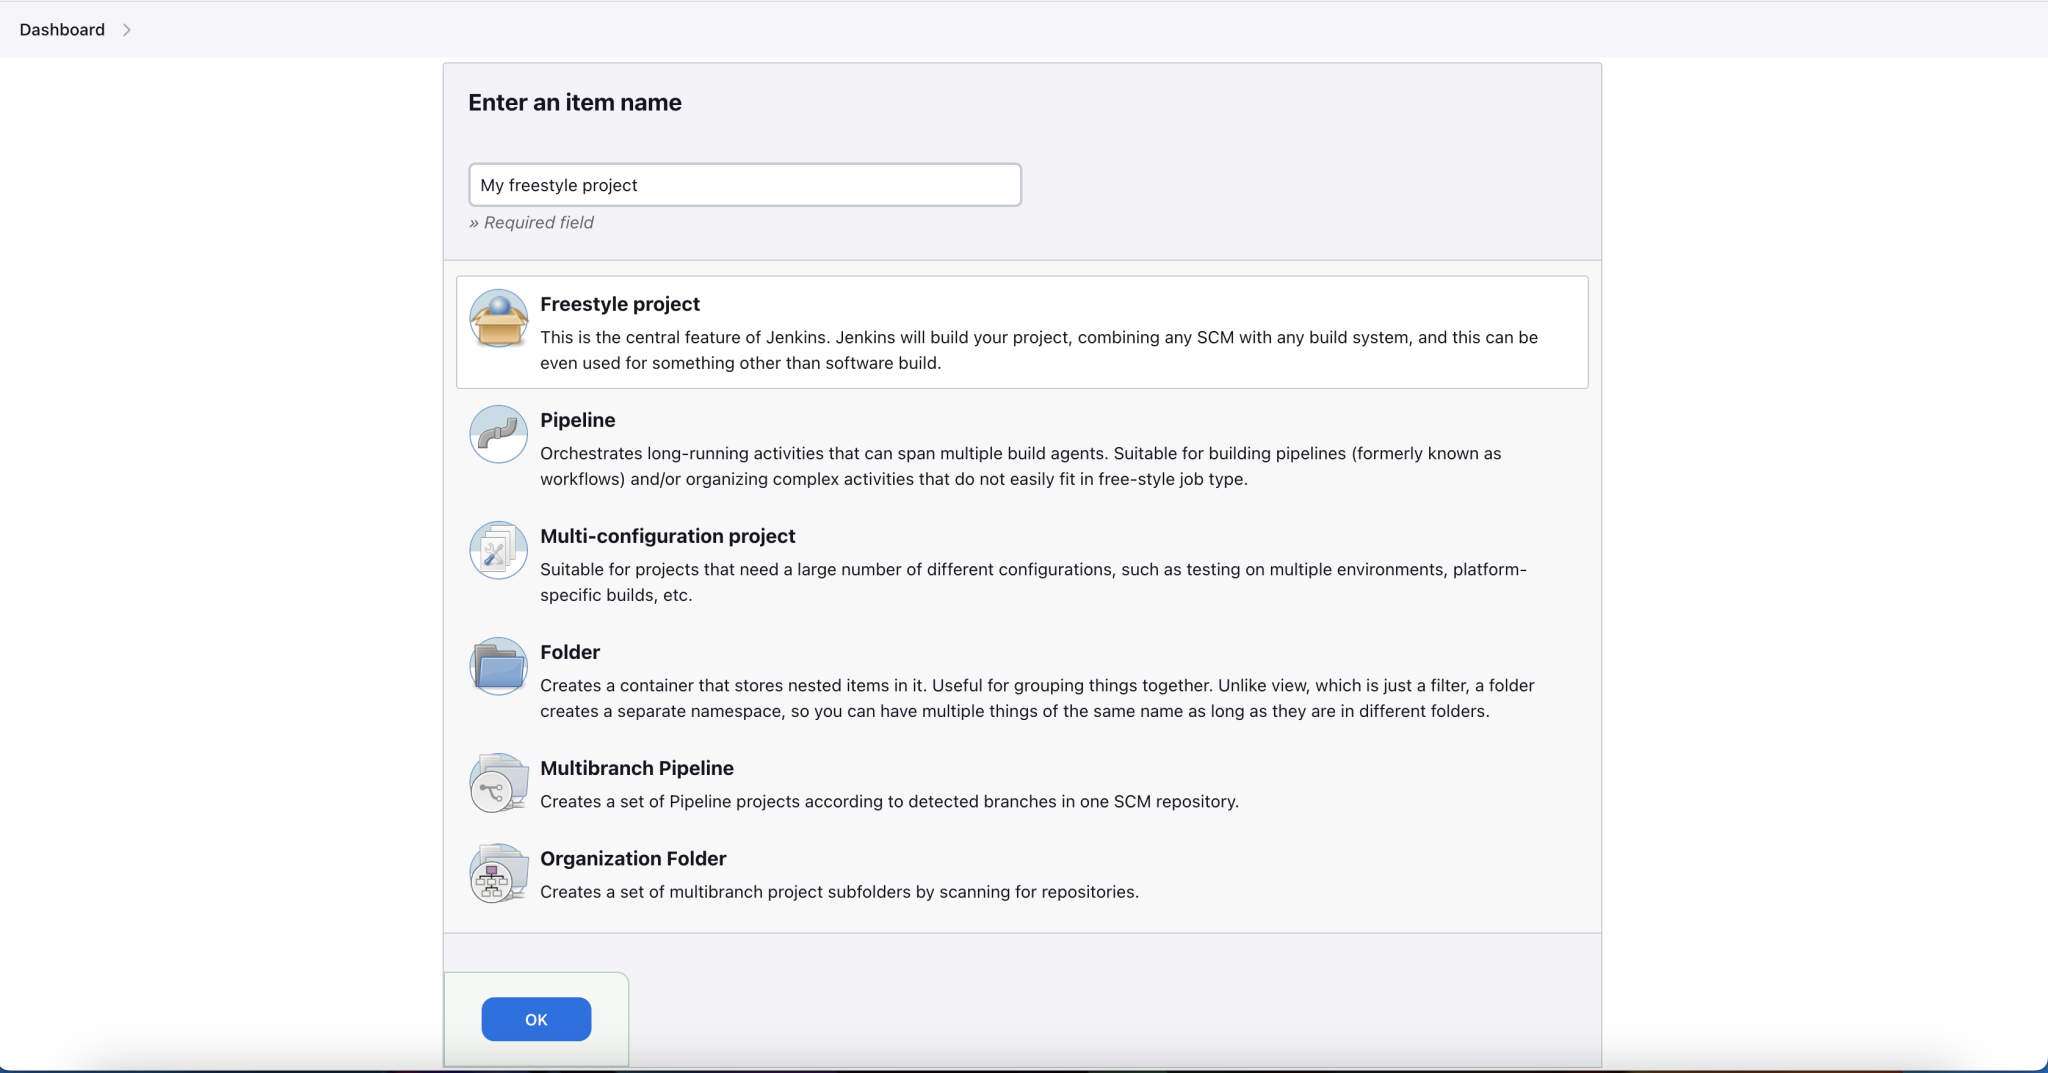Viewport: 2048px width, 1073px height.
Task: Click the Organization Folder icon
Action: coord(498,873)
